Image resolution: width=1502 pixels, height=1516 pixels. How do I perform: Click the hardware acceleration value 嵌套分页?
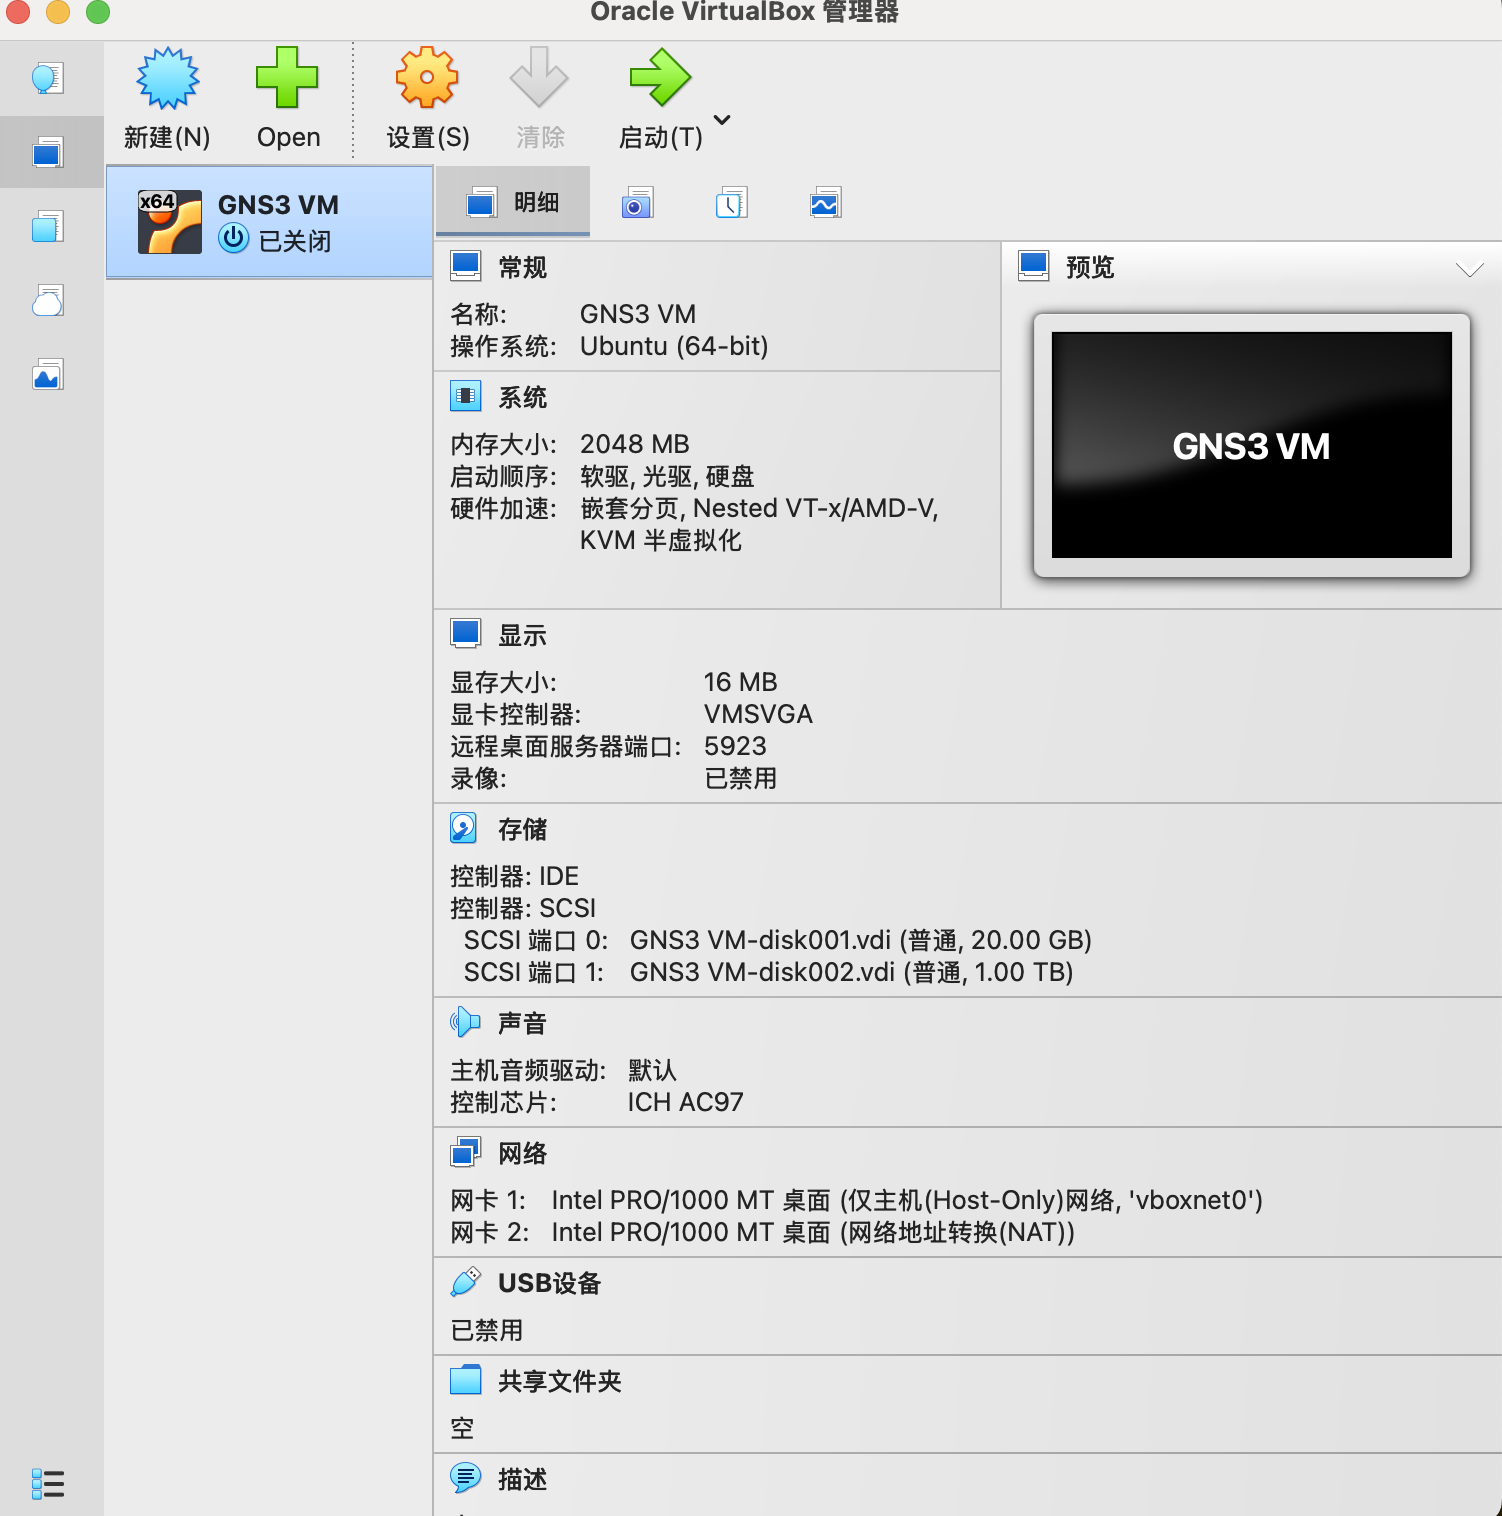tap(630, 508)
